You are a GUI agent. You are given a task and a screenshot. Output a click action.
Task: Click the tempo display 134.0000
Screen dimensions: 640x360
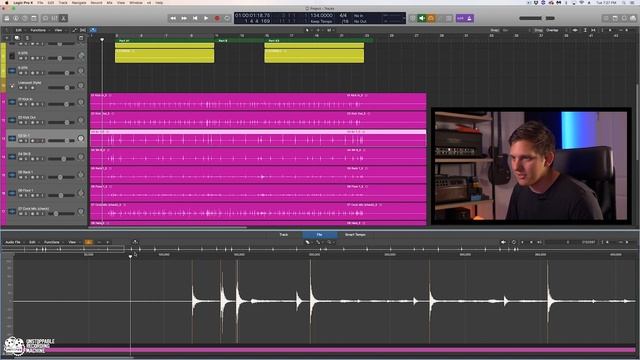click(x=322, y=16)
